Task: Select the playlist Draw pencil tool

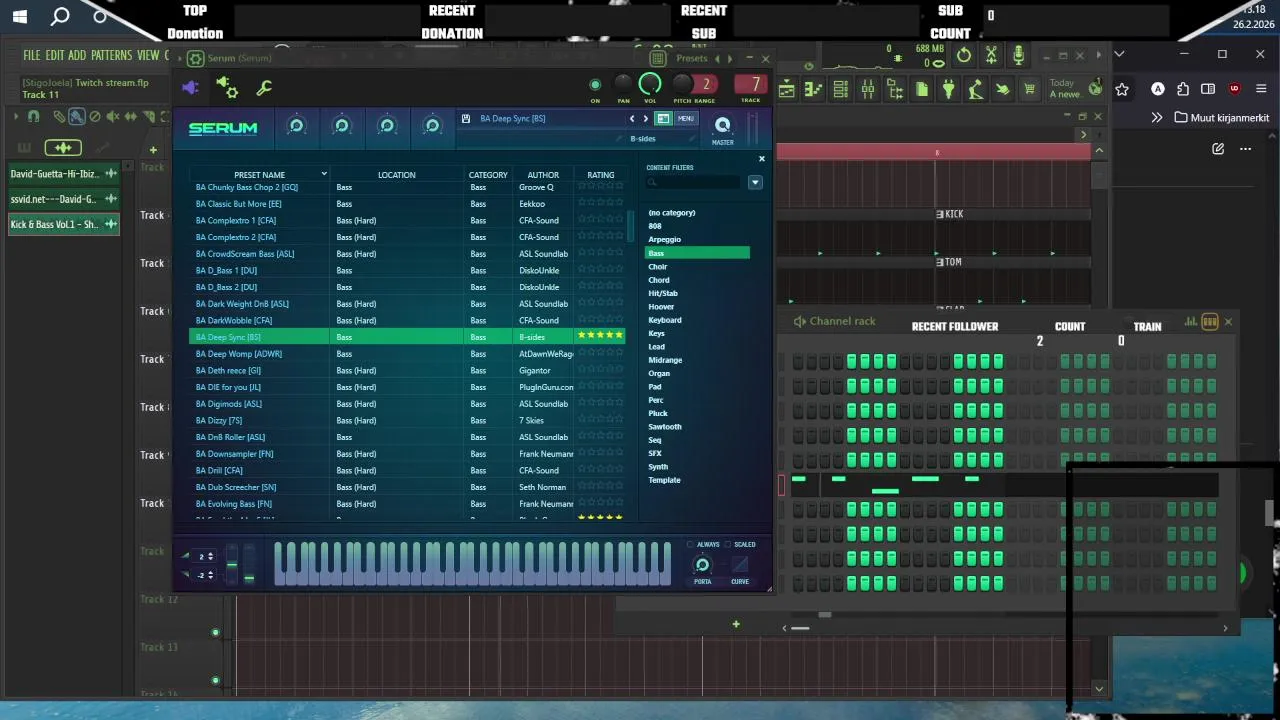Action: [60, 117]
